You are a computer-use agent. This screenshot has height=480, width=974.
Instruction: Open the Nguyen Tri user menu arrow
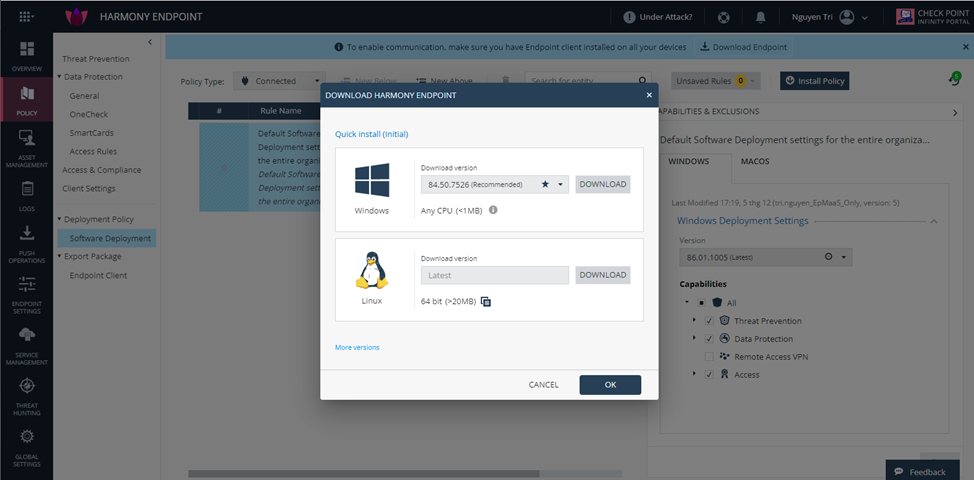tap(865, 17)
